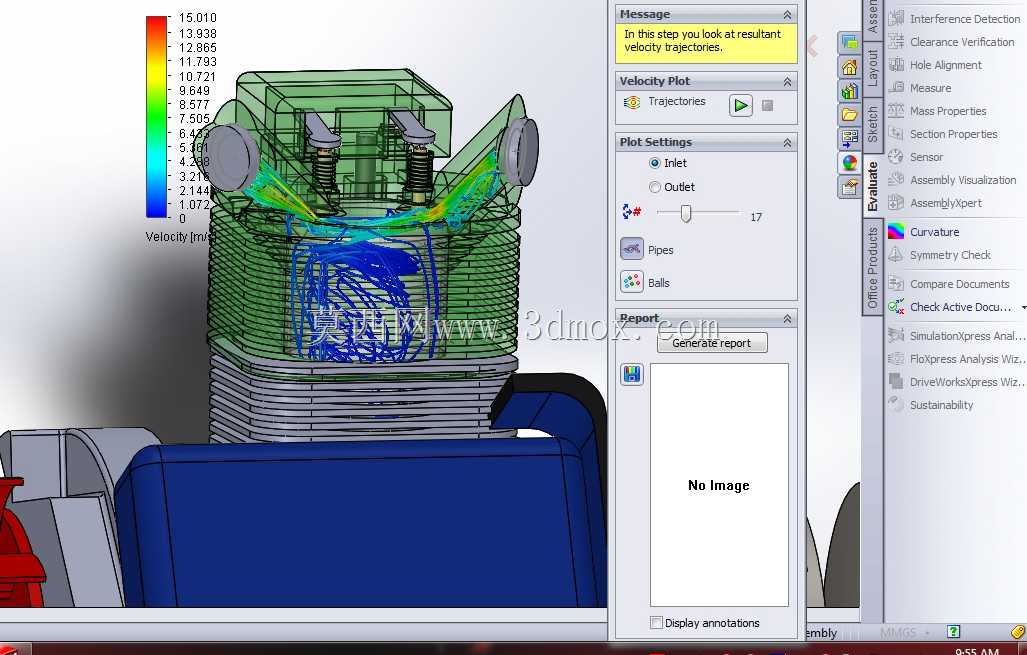Open the home task pane tab
Screen dimensions: 1027x655
[x=850, y=67]
